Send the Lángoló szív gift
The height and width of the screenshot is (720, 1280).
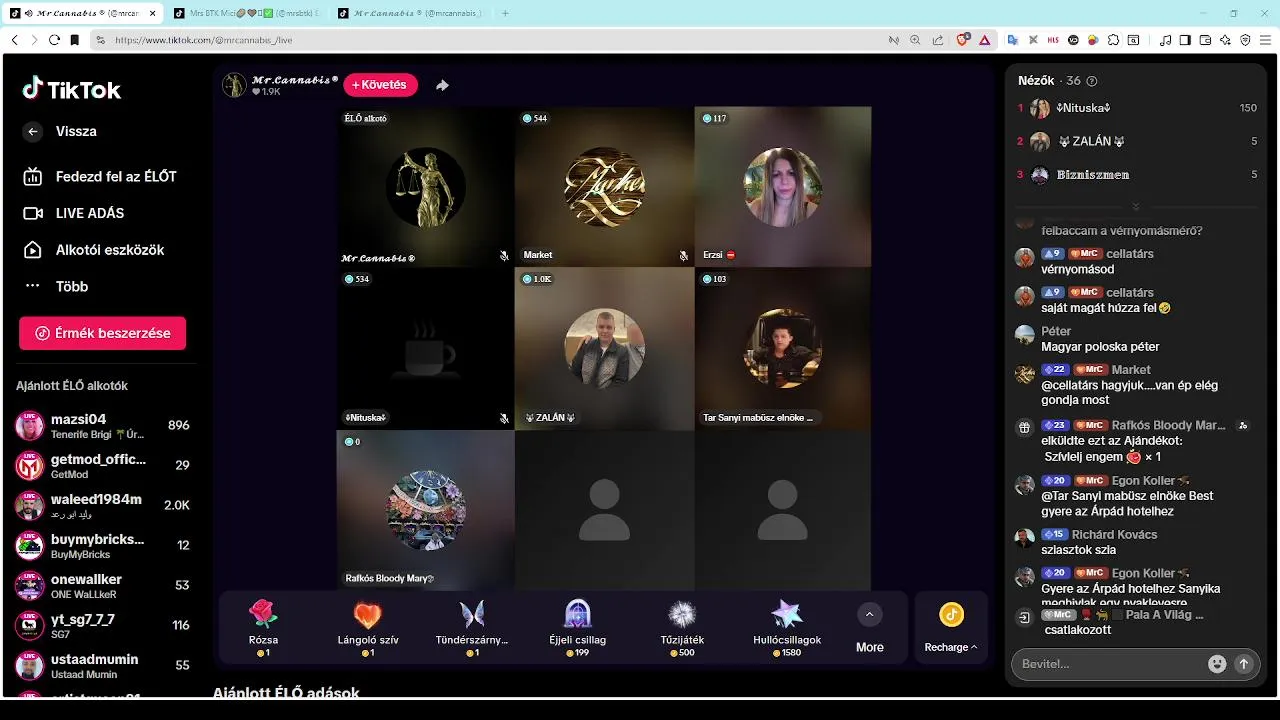368,627
